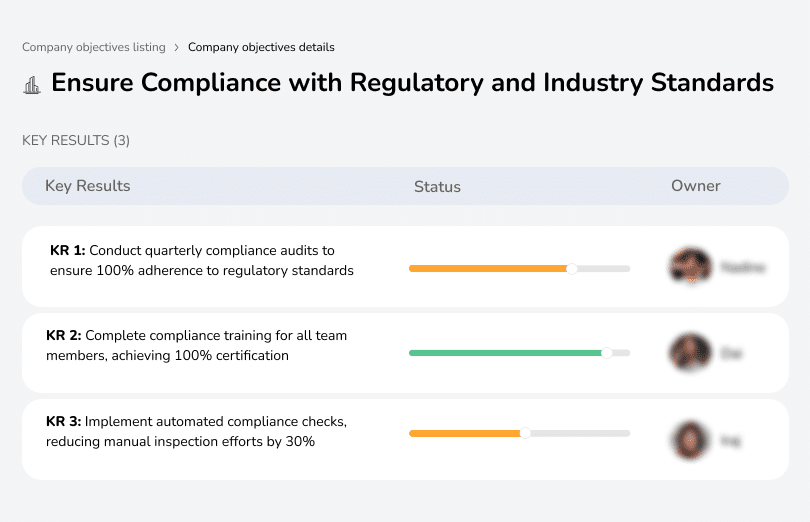Click the KR 3 orange progress slider handle
This screenshot has width=810, height=522.
coord(525,433)
